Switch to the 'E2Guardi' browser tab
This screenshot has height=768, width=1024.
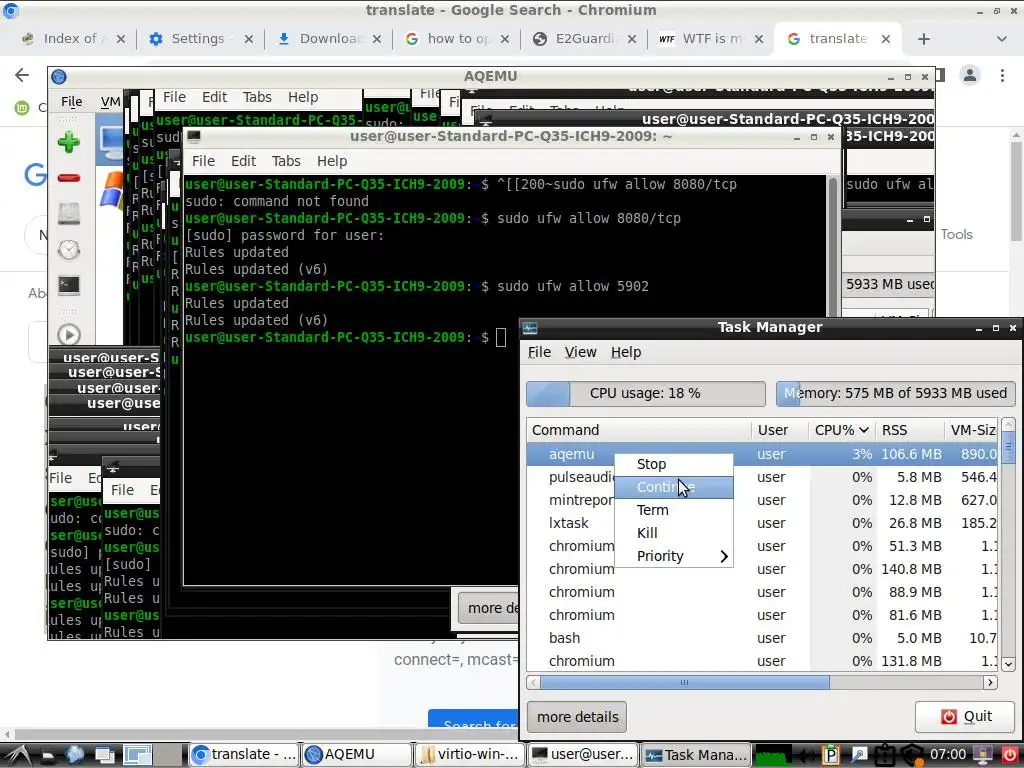[x=584, y=39]
